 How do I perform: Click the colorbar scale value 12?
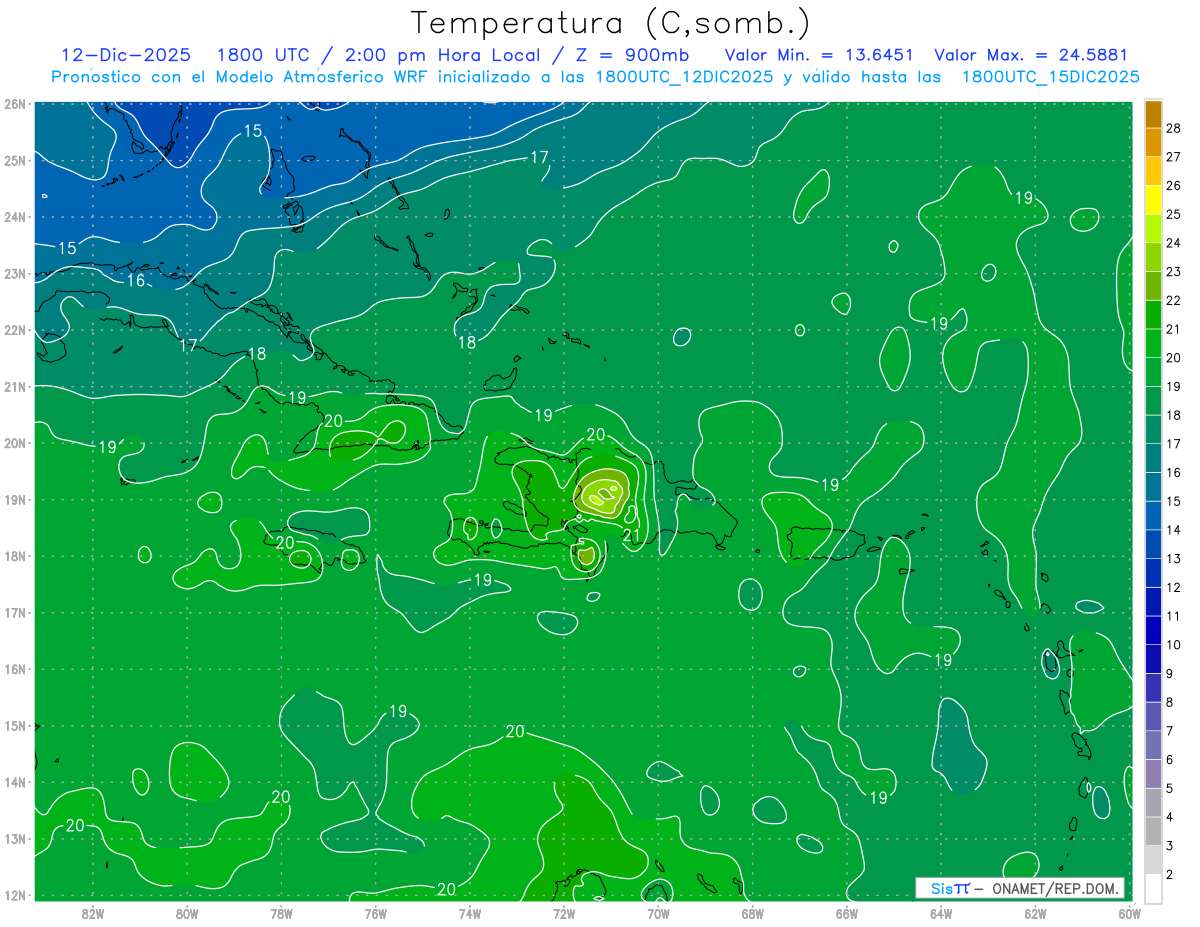tap(1174, 587)
